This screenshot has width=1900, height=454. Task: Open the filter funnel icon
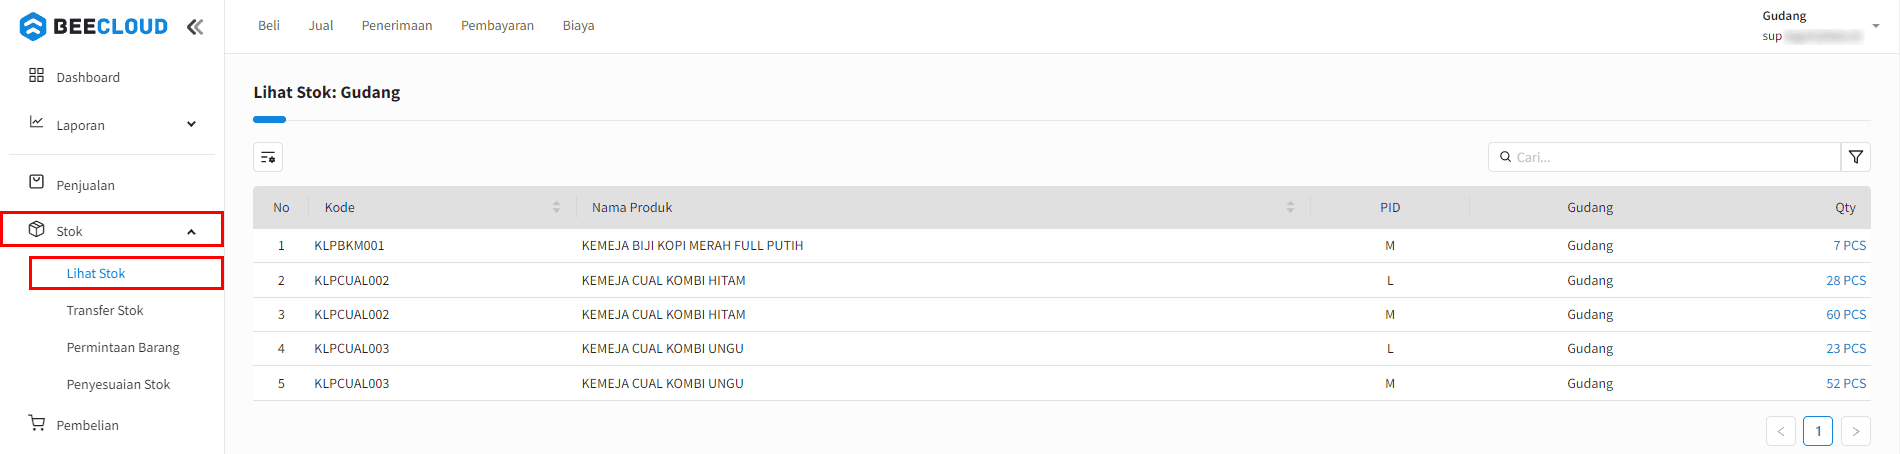point(1856,157)
